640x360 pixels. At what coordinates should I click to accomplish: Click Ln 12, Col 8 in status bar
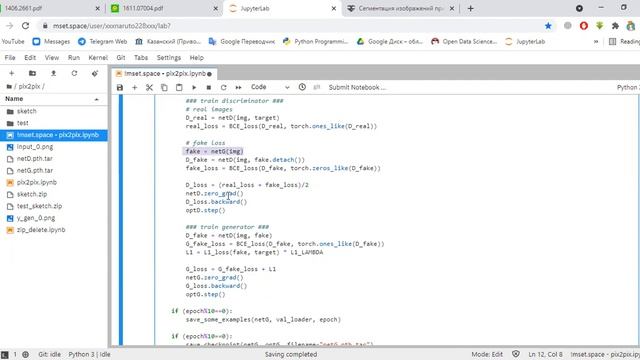point(545,354)
